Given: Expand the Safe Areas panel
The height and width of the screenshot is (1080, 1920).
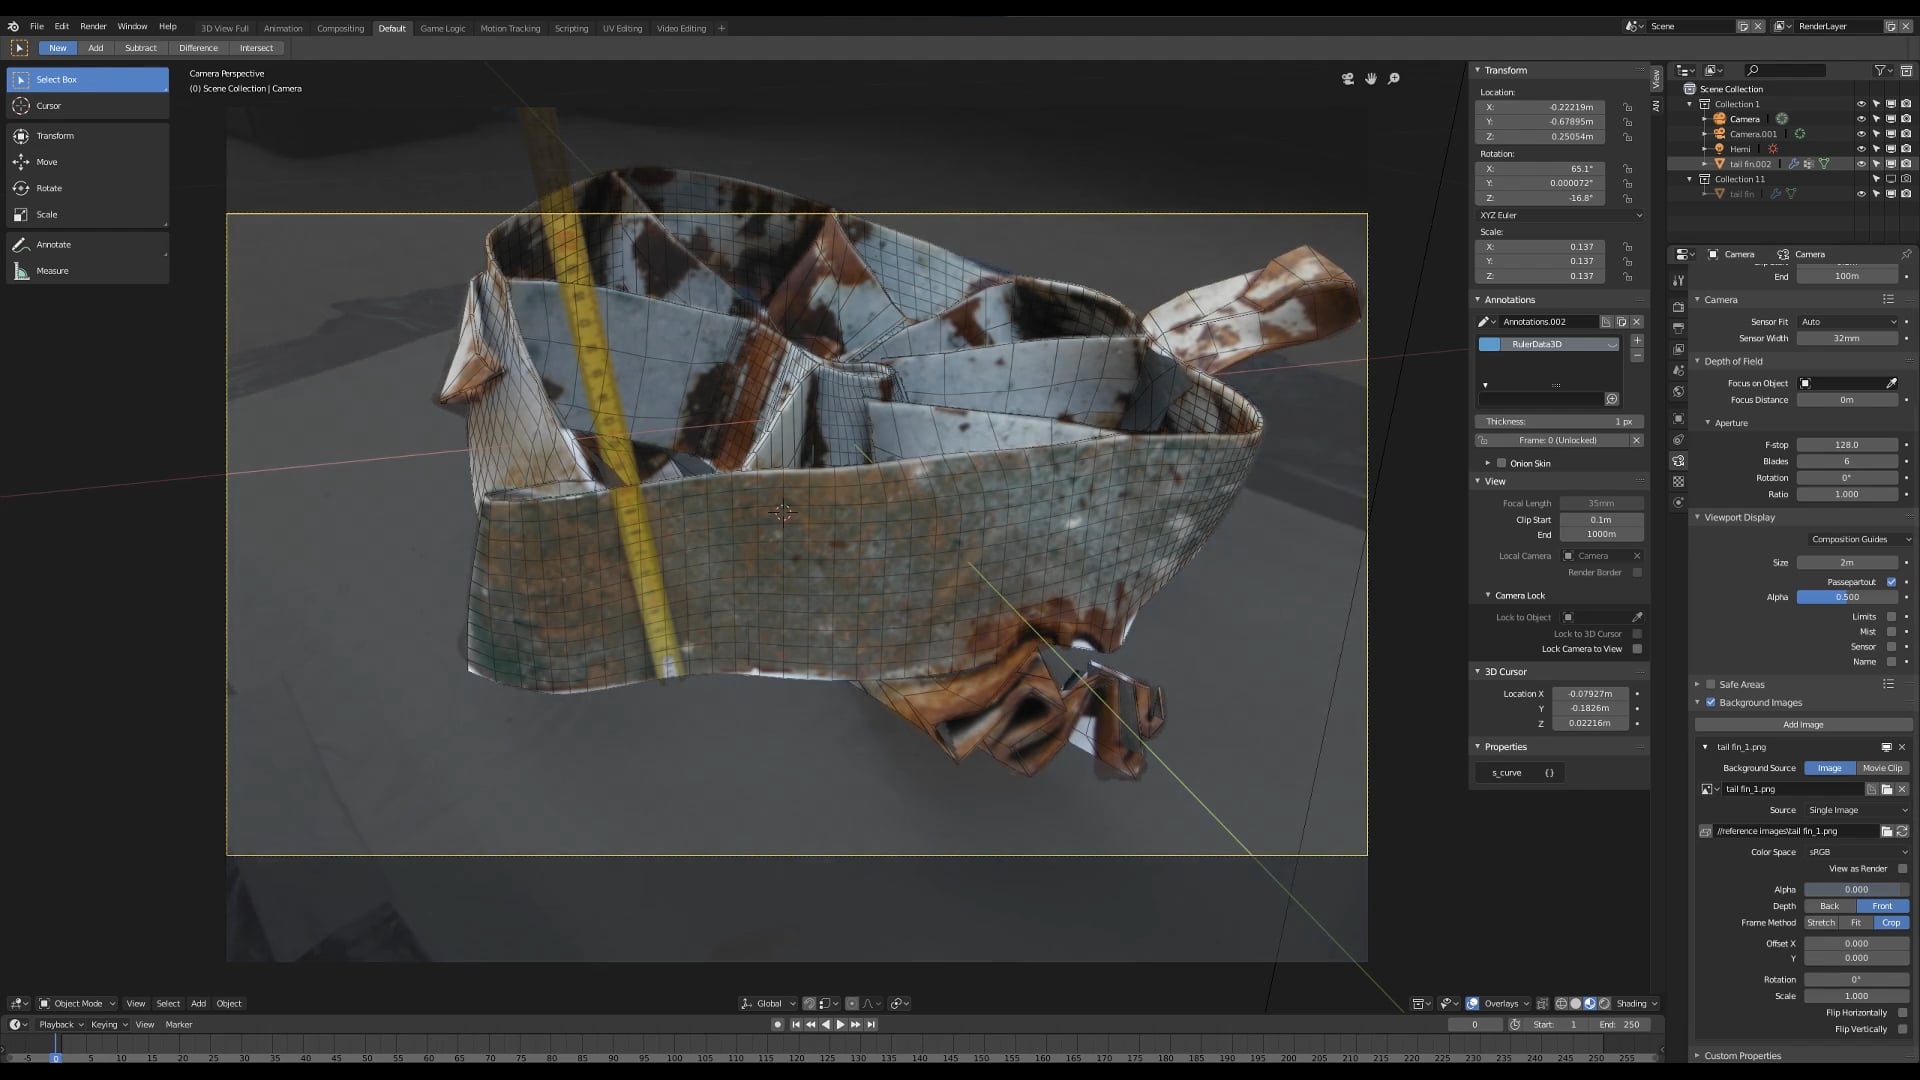Looking at the screenshot, I should coord(1697,684).
